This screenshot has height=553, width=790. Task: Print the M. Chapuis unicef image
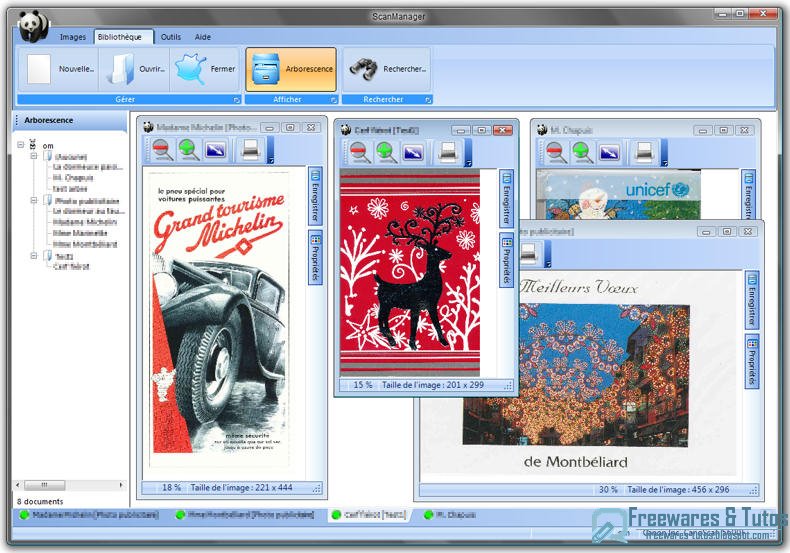click(643, 152)
